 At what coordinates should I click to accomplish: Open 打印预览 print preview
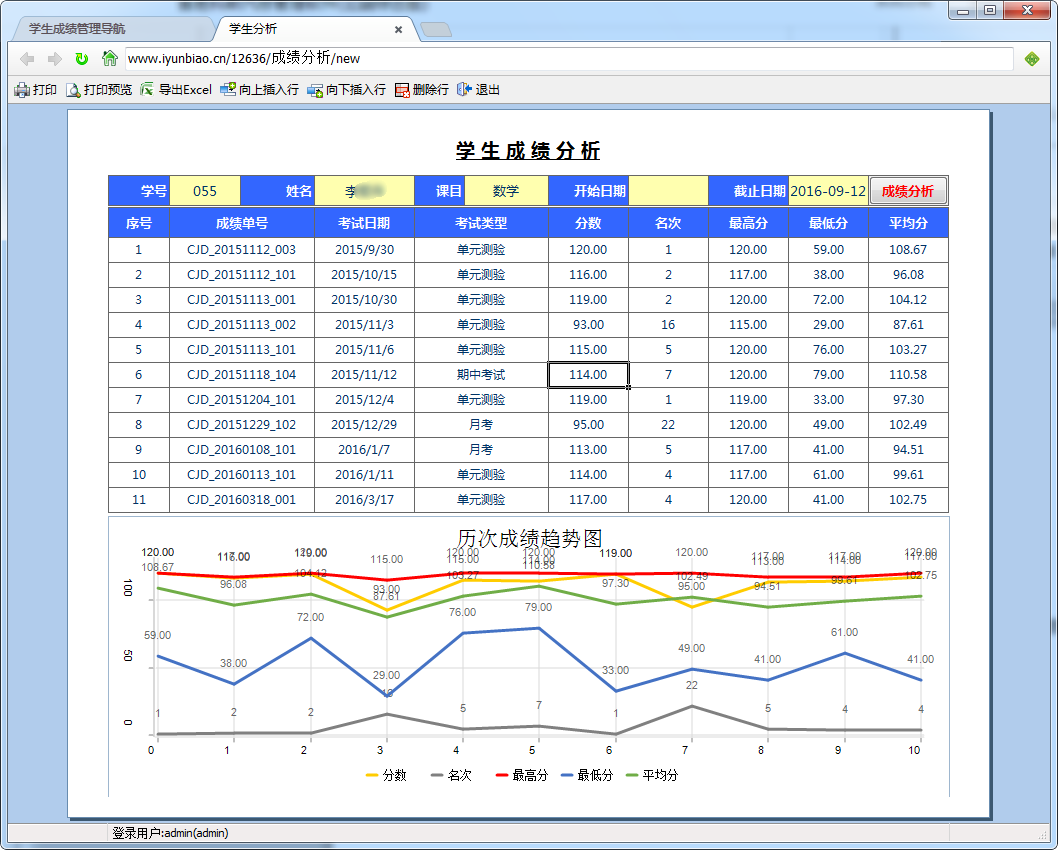(99, 90)
